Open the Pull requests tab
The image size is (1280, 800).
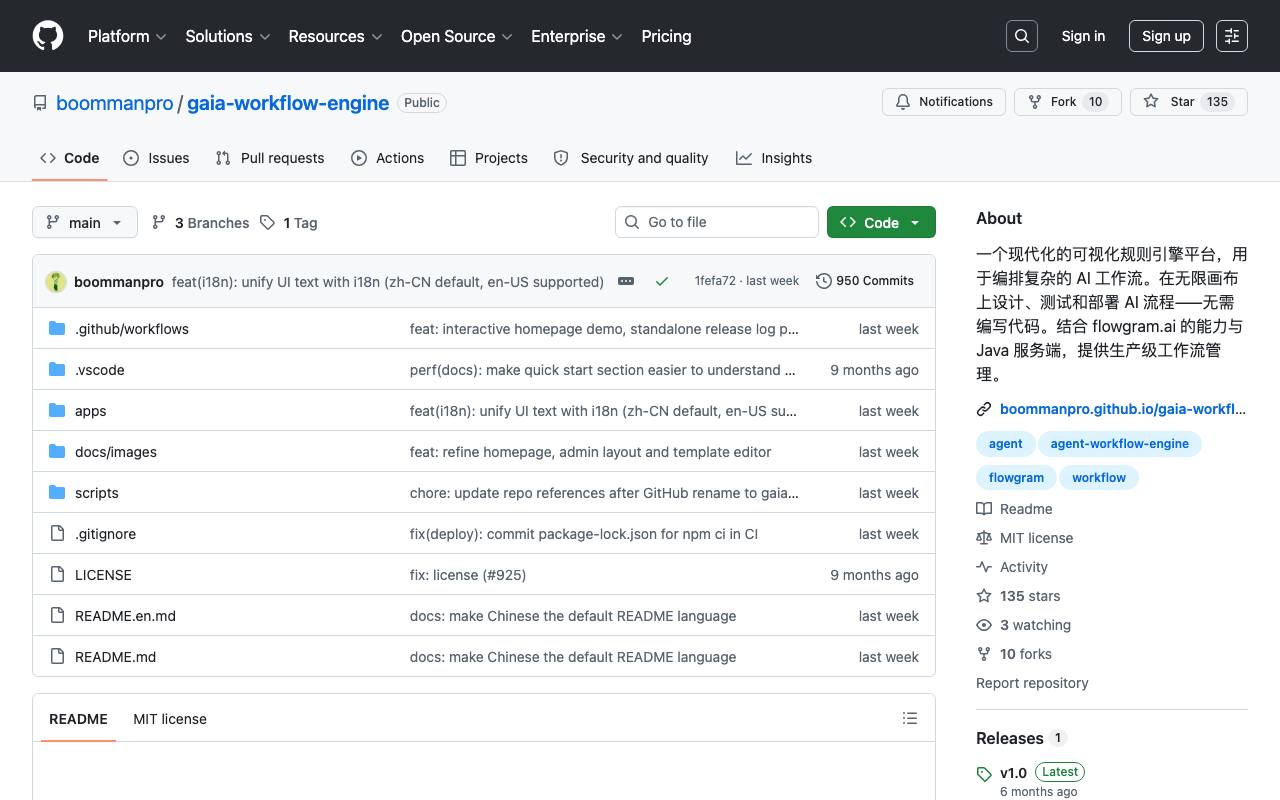(270, 158)
